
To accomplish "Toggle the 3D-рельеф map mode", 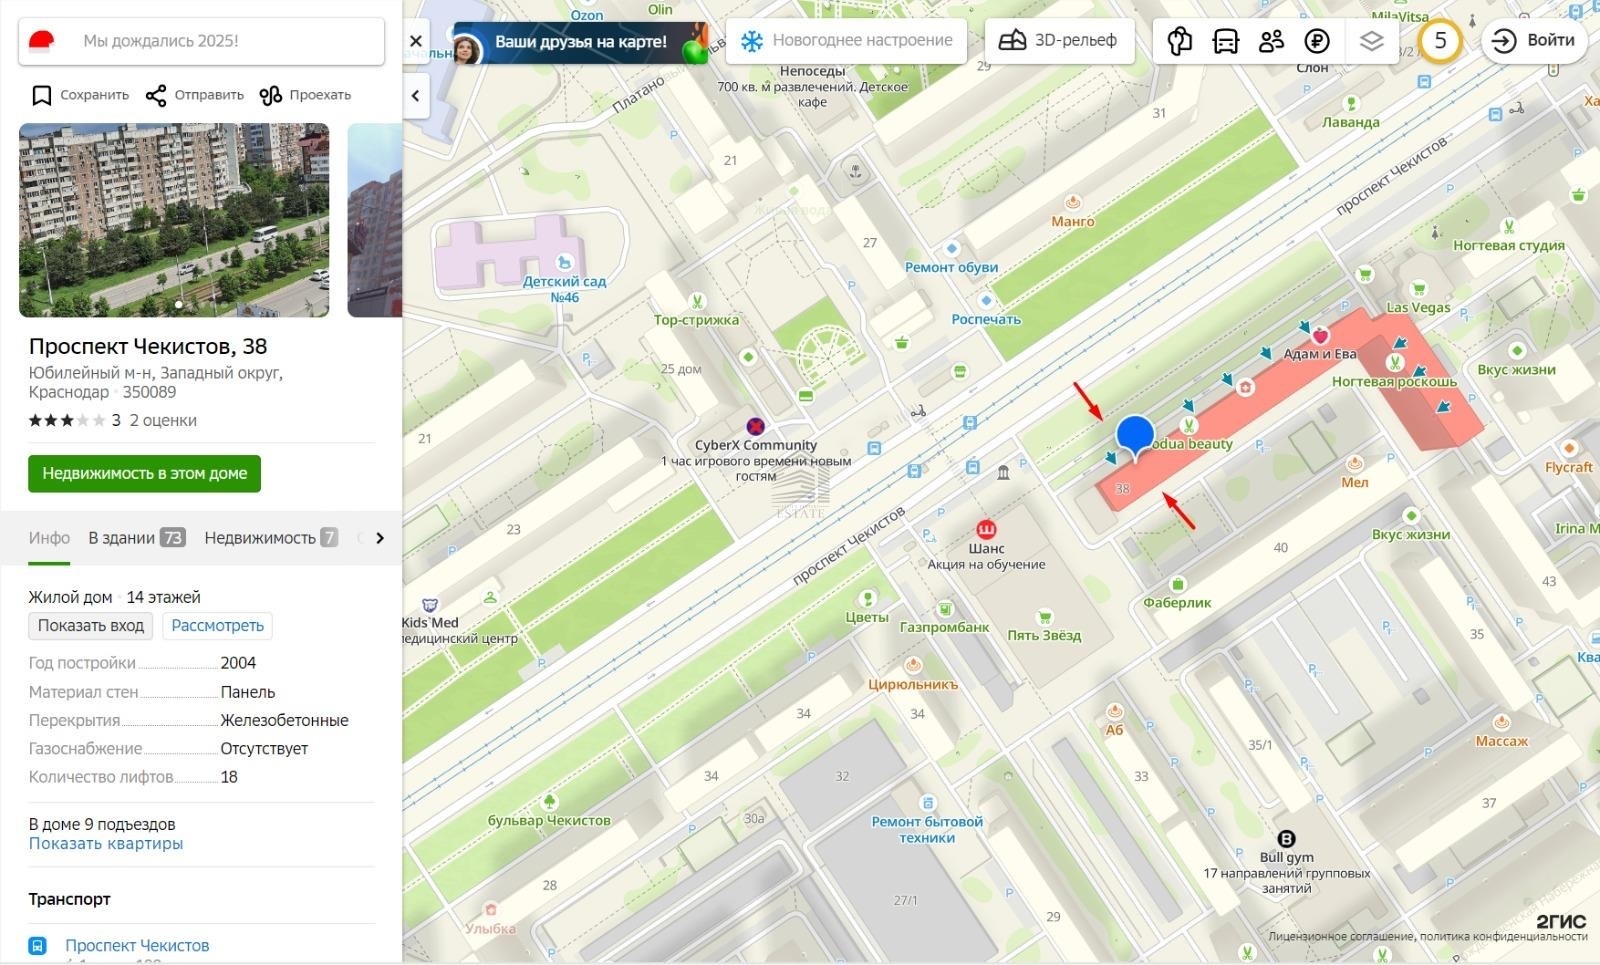I will [x=1059, y=41].
